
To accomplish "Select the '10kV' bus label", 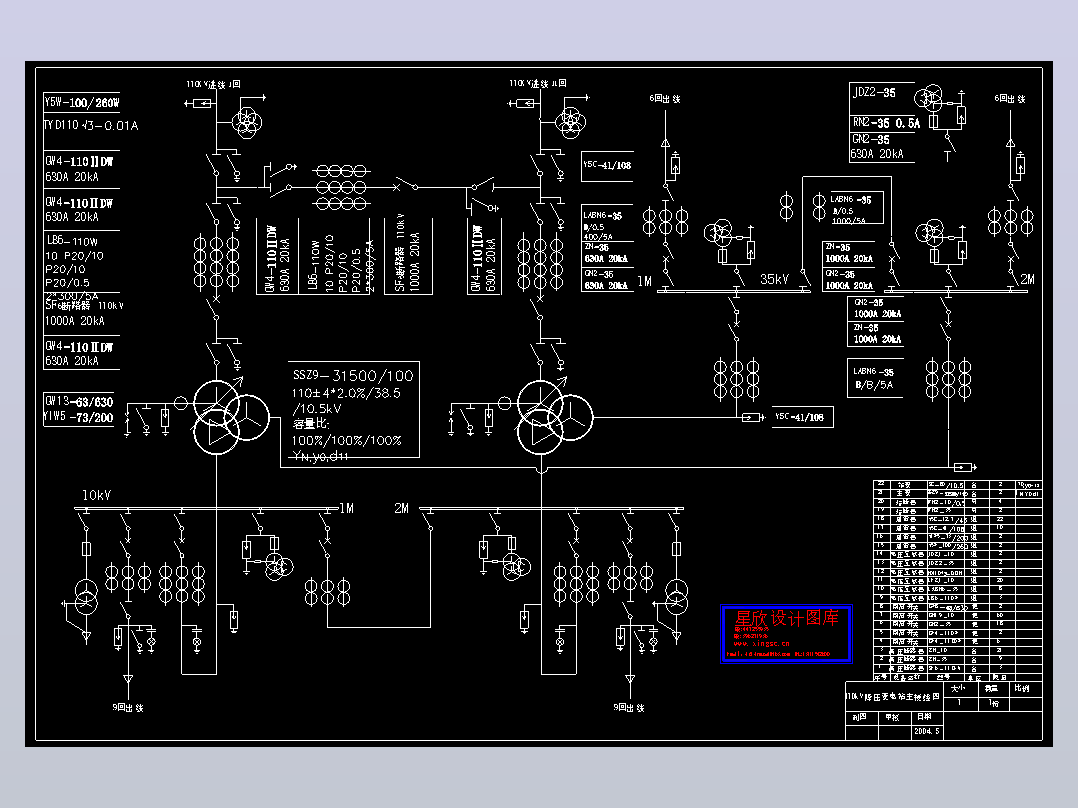I will [x=96, y=495].
